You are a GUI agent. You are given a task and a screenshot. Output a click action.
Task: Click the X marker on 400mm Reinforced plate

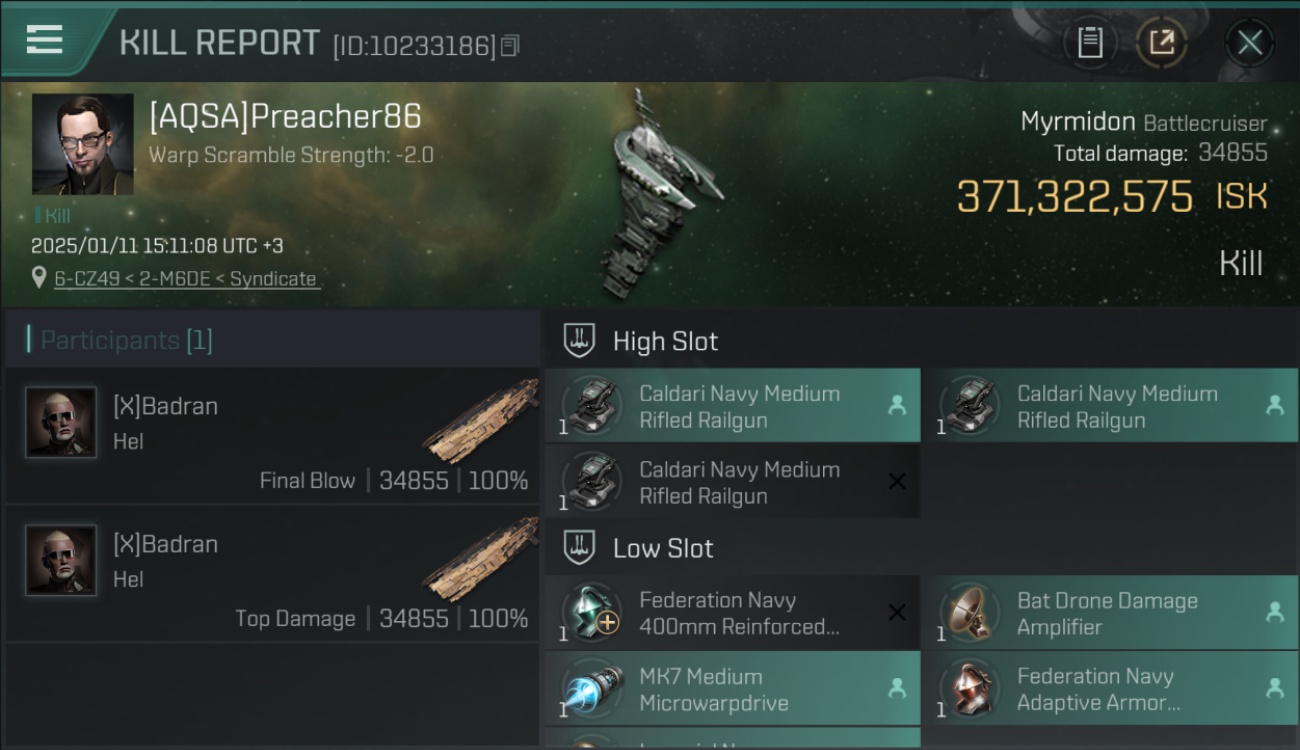[897, 613]
